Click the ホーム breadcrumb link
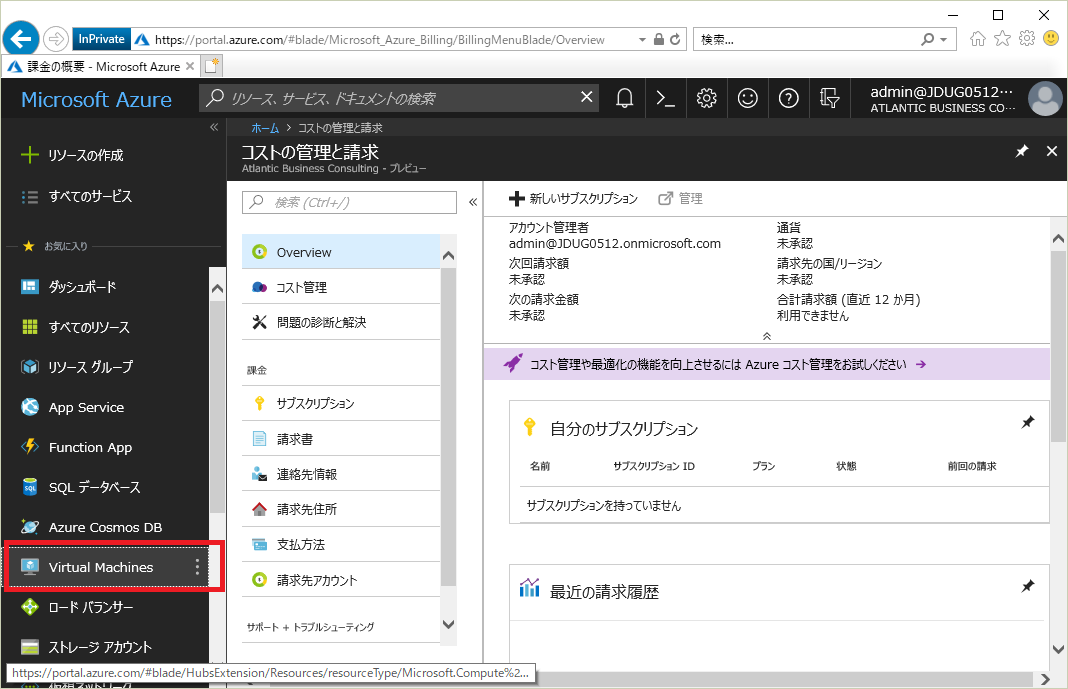1068x689 pixels. pyautogui.click(x=265, y=127)
